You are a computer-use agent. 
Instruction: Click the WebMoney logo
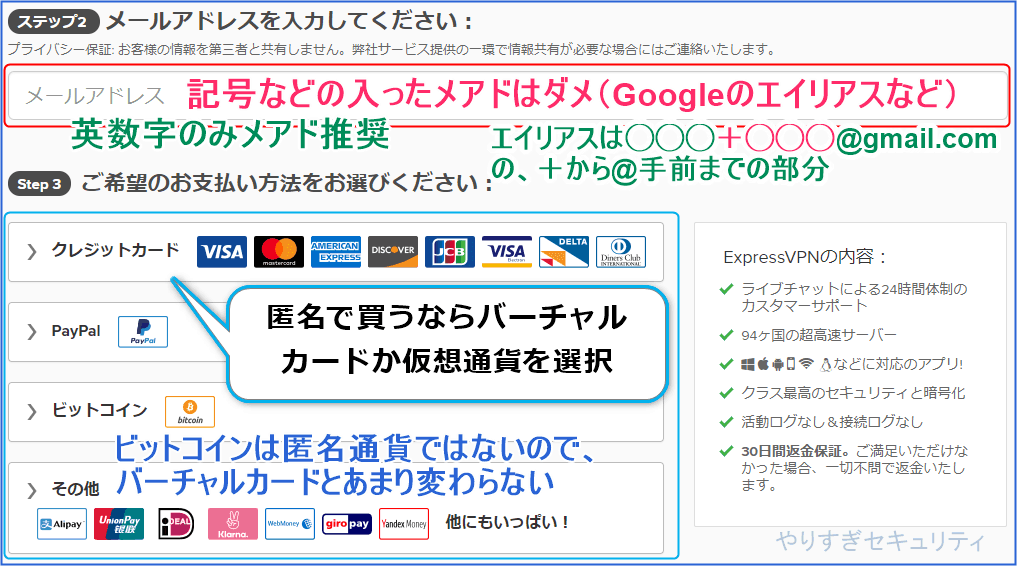(290, 524)
